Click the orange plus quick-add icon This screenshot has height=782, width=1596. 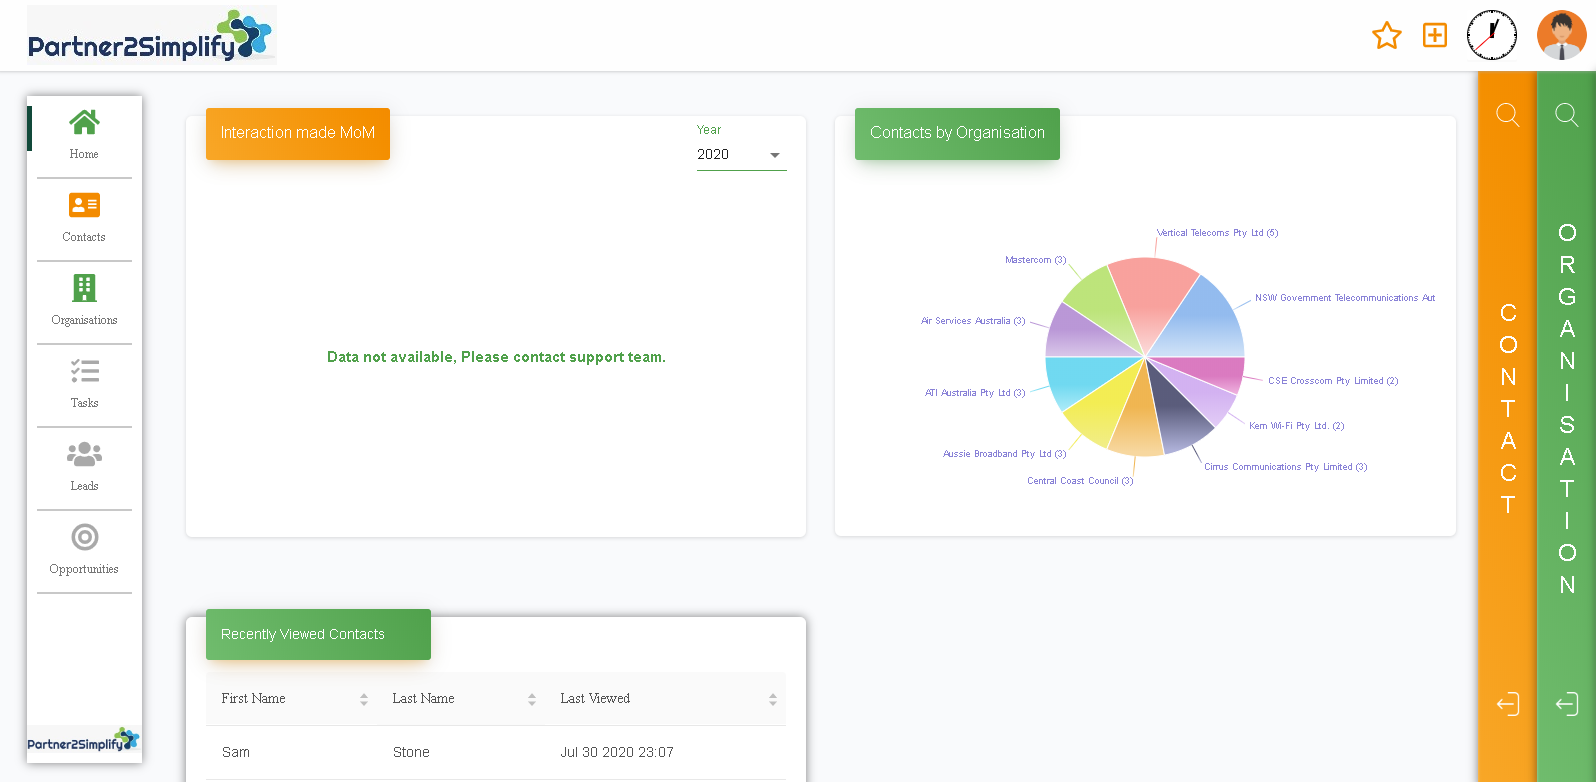coord(1434,35)
